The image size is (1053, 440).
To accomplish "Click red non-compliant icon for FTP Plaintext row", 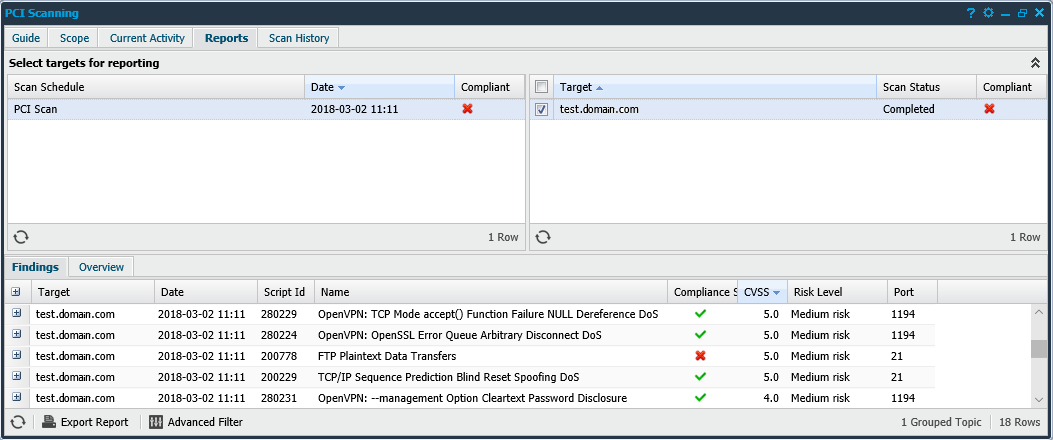I will 701,356.
